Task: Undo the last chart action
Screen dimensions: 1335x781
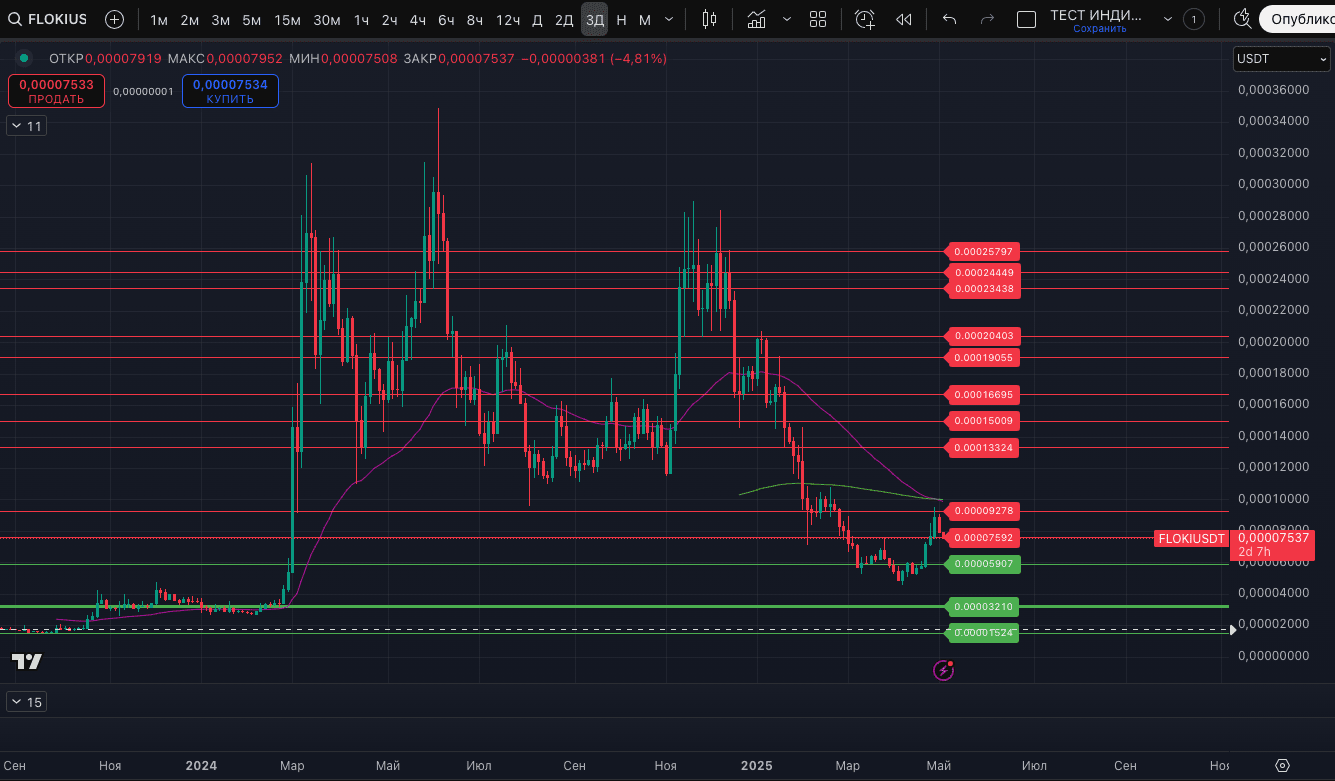Action: click(x=950, y=19)
